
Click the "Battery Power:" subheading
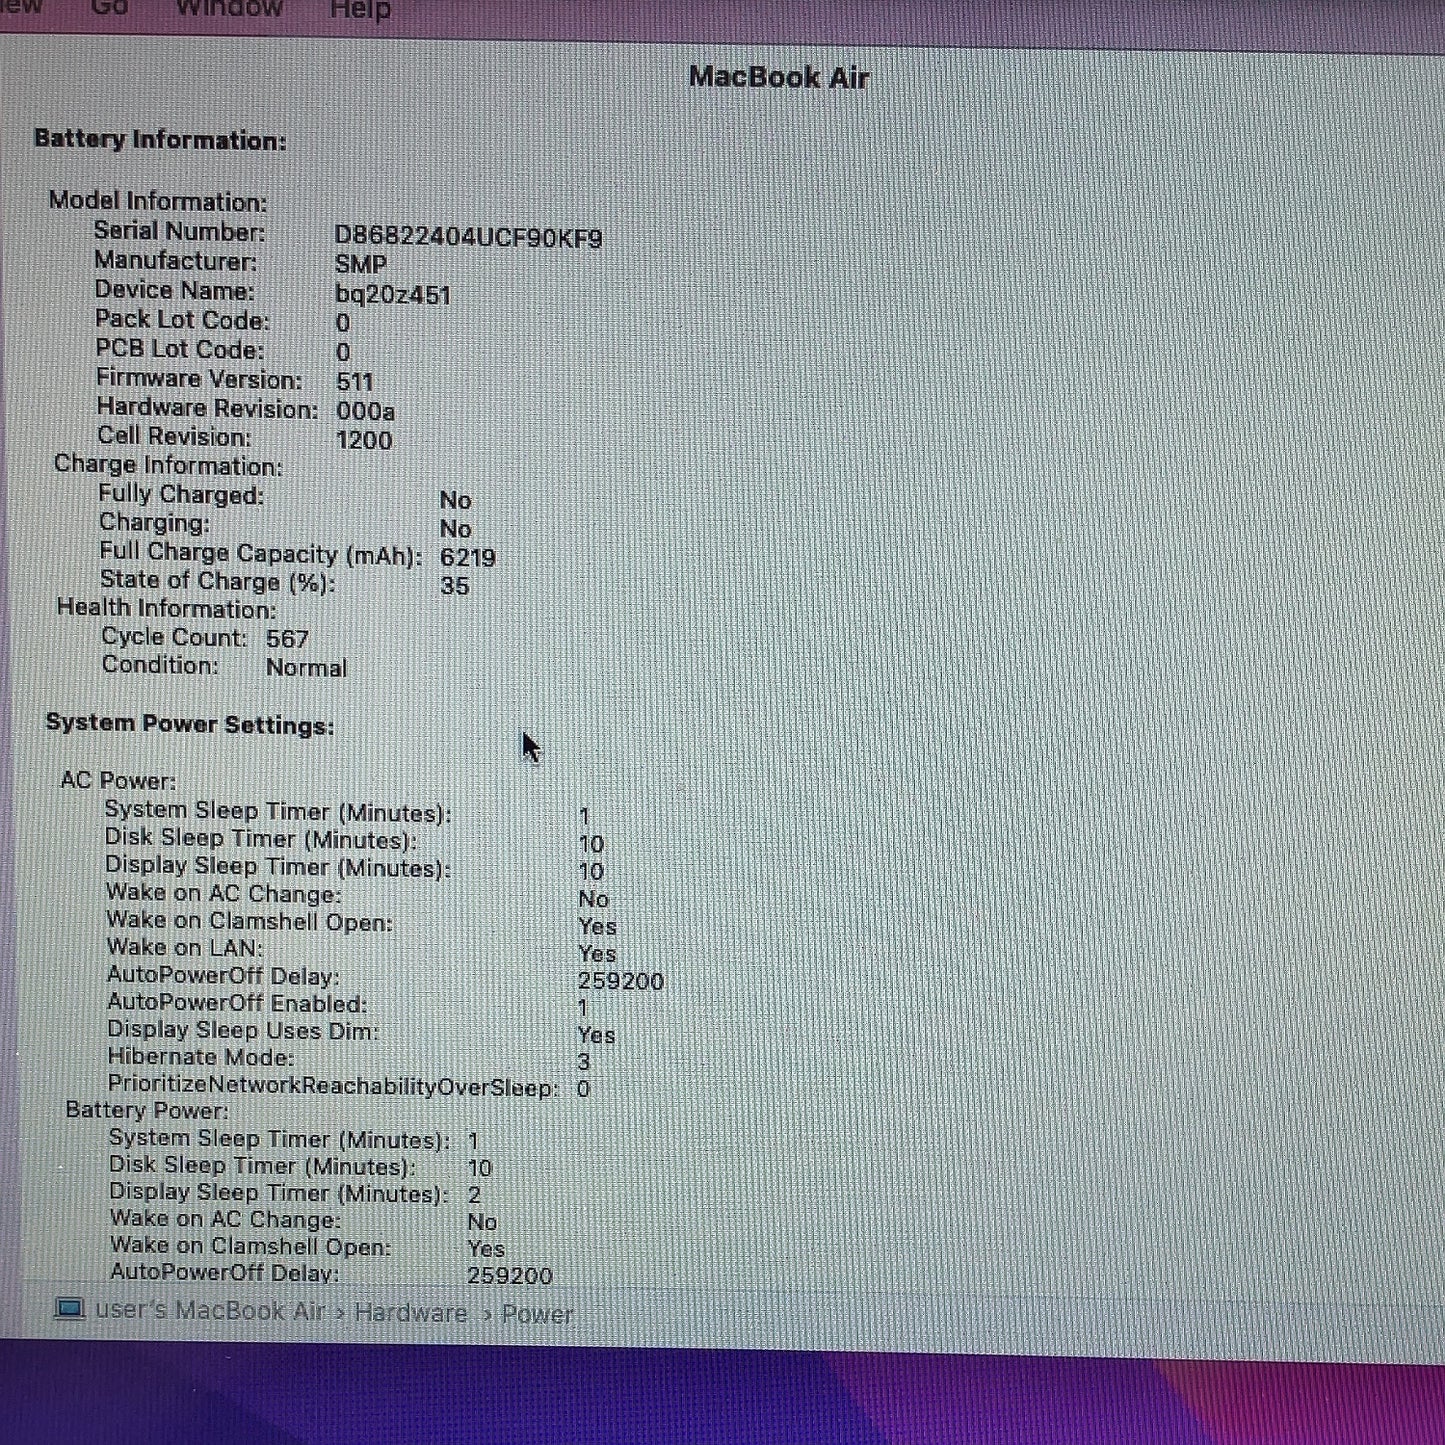147,1110
